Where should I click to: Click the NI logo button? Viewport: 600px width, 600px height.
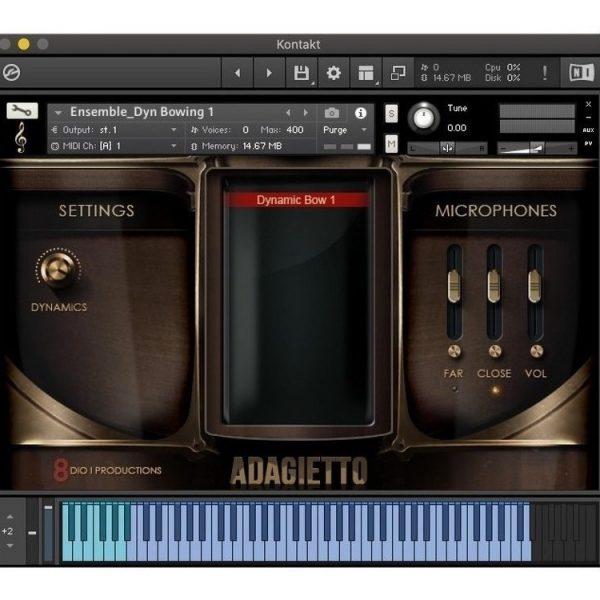[x=581, y=73]
